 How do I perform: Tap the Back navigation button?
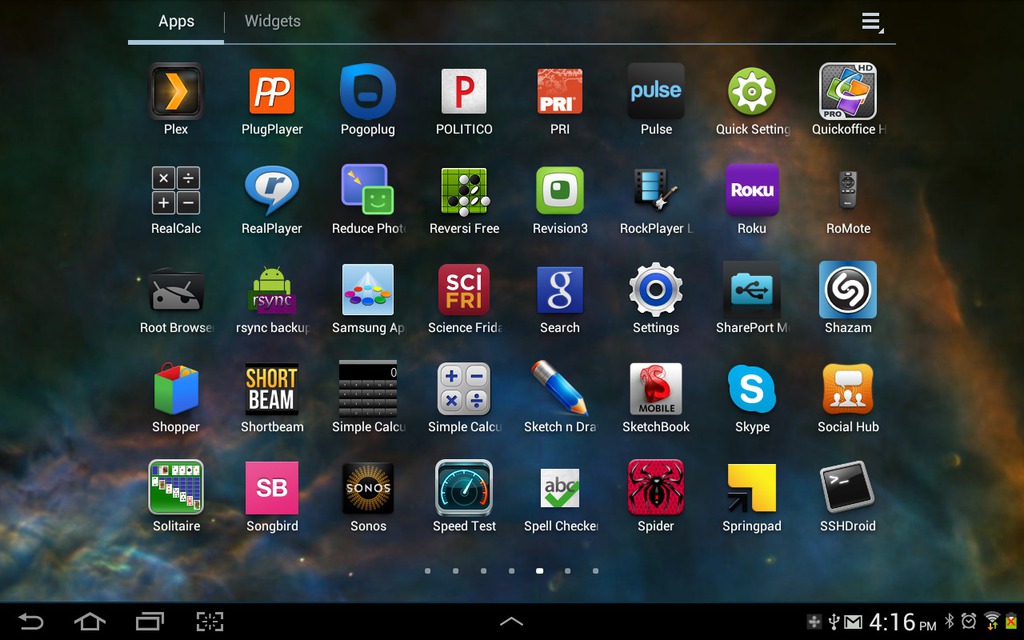[31, 621]
